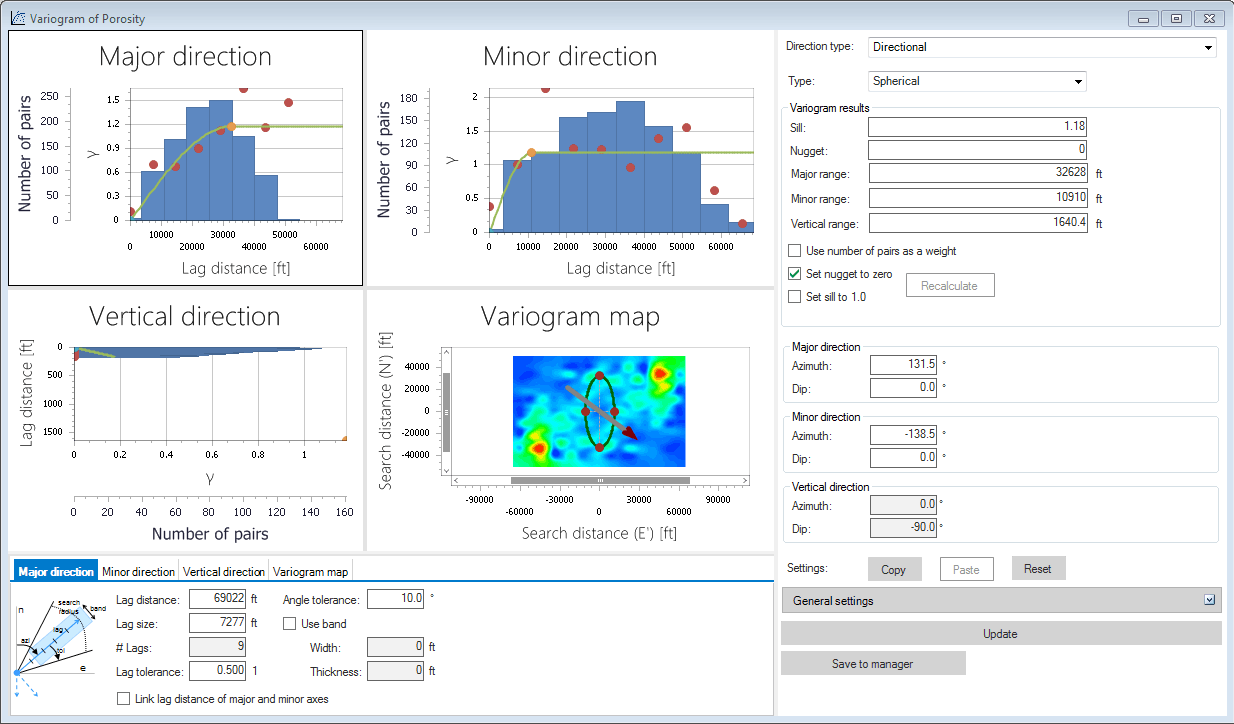
Task: Click Save to manager
Action: (x=872, y=664)
